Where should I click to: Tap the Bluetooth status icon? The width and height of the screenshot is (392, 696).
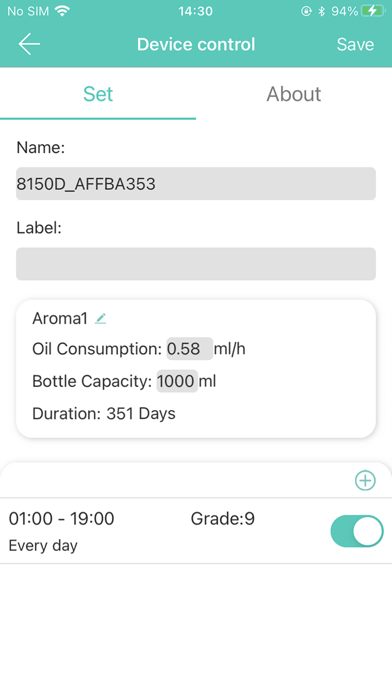point(322,12)
